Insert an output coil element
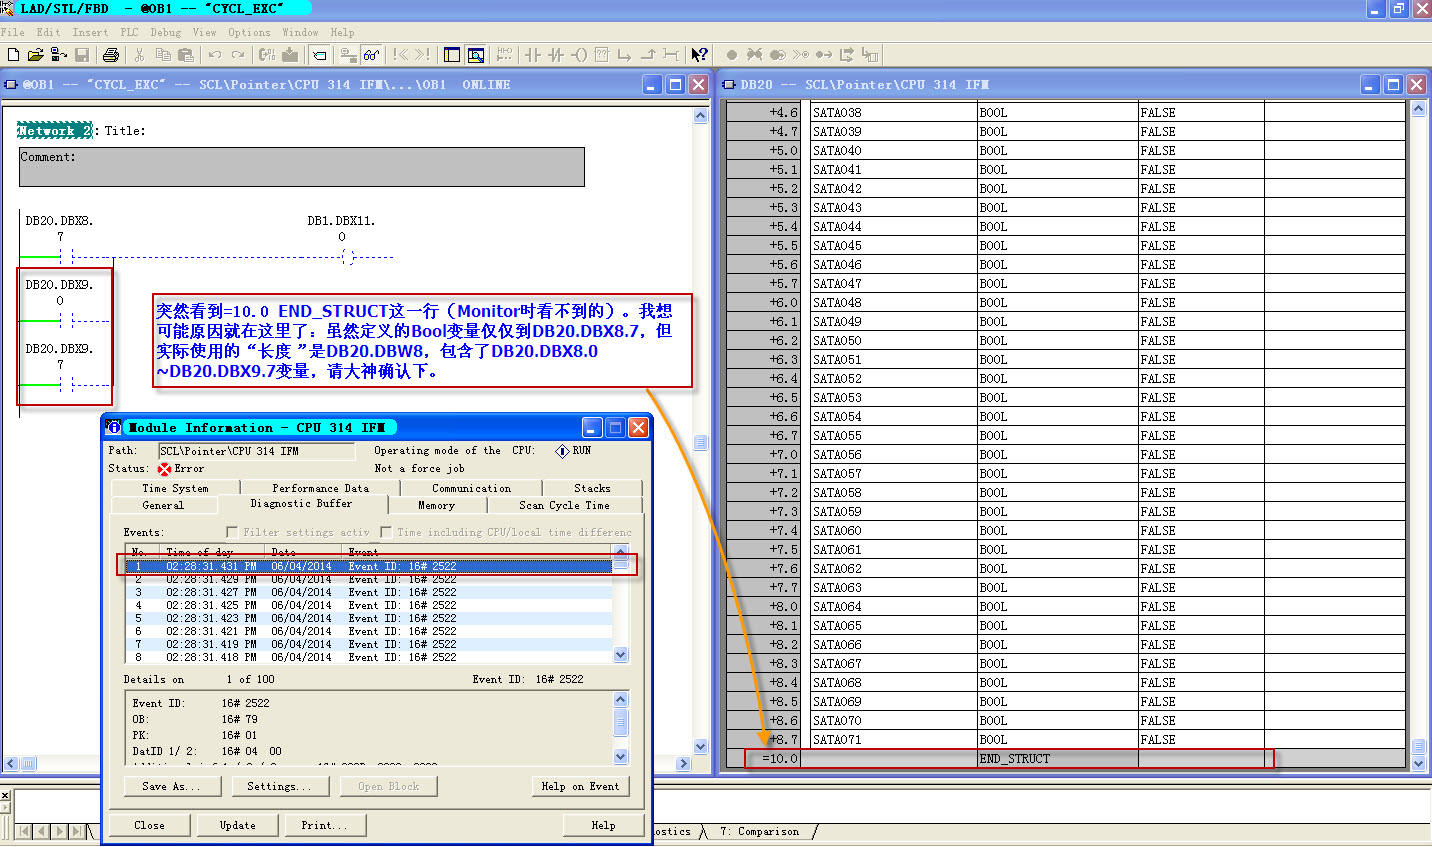The width and height of the screenshot is (1432, 847). click(579, 55)
